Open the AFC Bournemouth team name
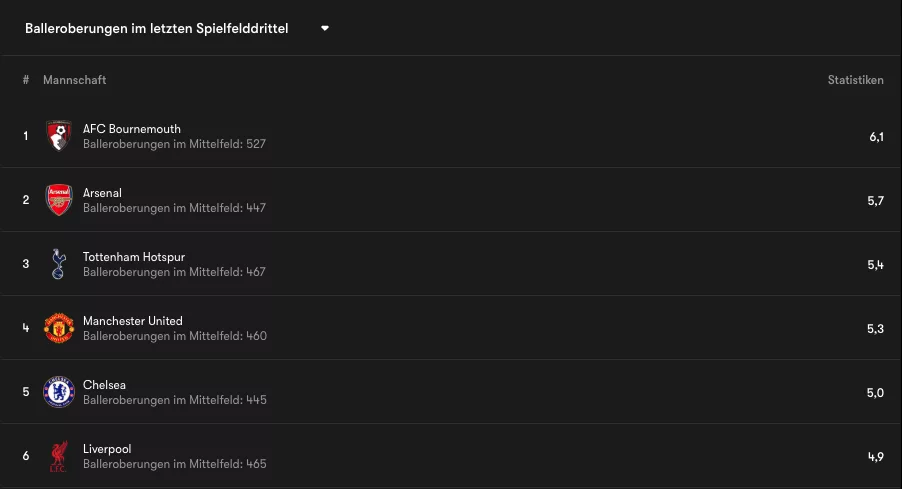 [x=132, y=129]
